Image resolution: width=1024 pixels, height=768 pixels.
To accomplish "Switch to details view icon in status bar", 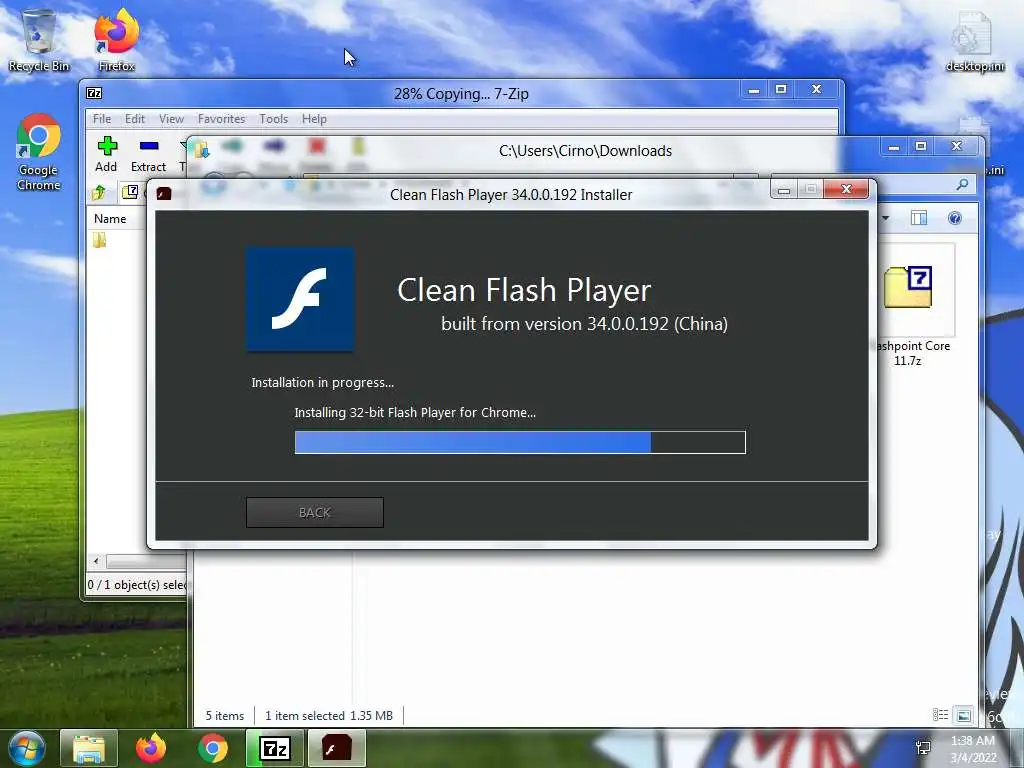I will click(940, 715).
